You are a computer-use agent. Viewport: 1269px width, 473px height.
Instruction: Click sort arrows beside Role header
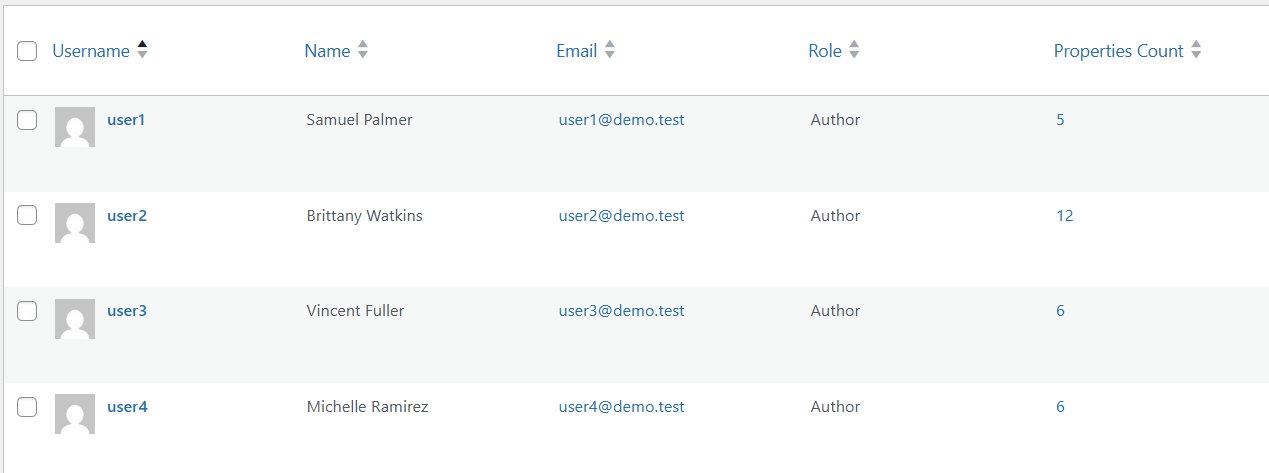point(854,50)
